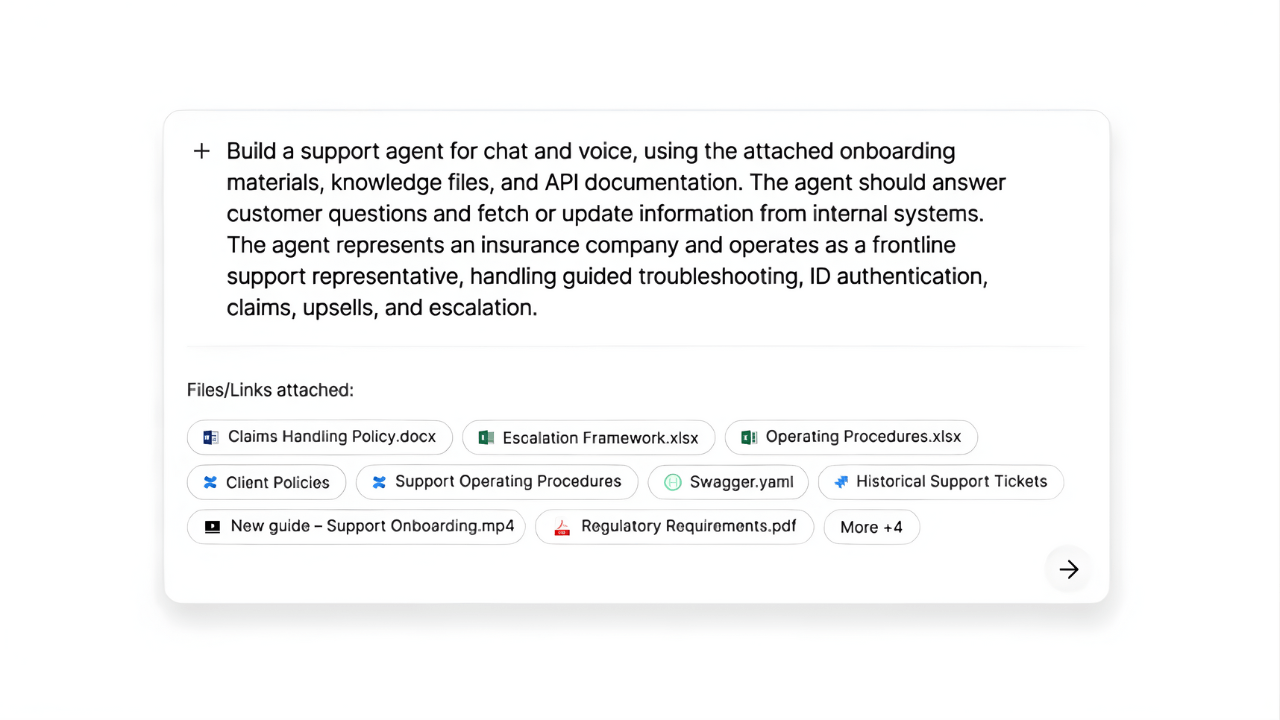1280x720 pixels.
Task: Click the New guide – Support Onboarding.mp4 chip
Action: pos(356,526)
